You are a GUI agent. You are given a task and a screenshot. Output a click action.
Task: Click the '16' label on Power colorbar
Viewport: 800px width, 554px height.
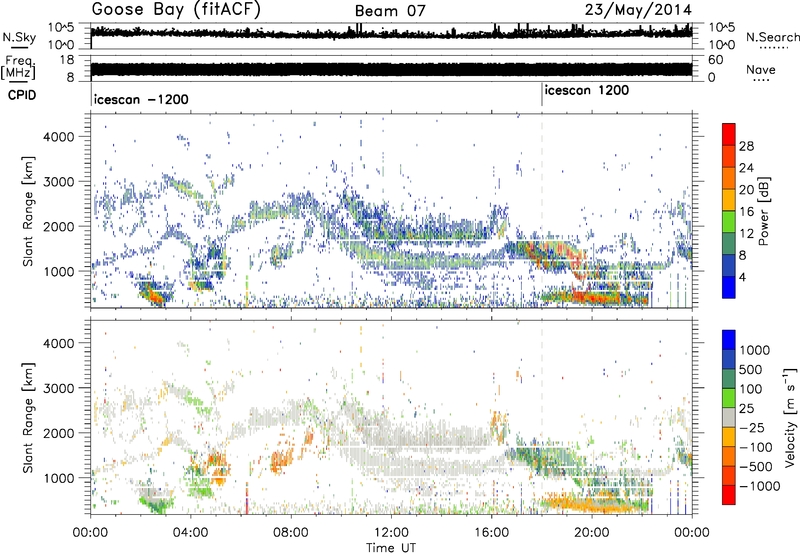click(746, 212)
